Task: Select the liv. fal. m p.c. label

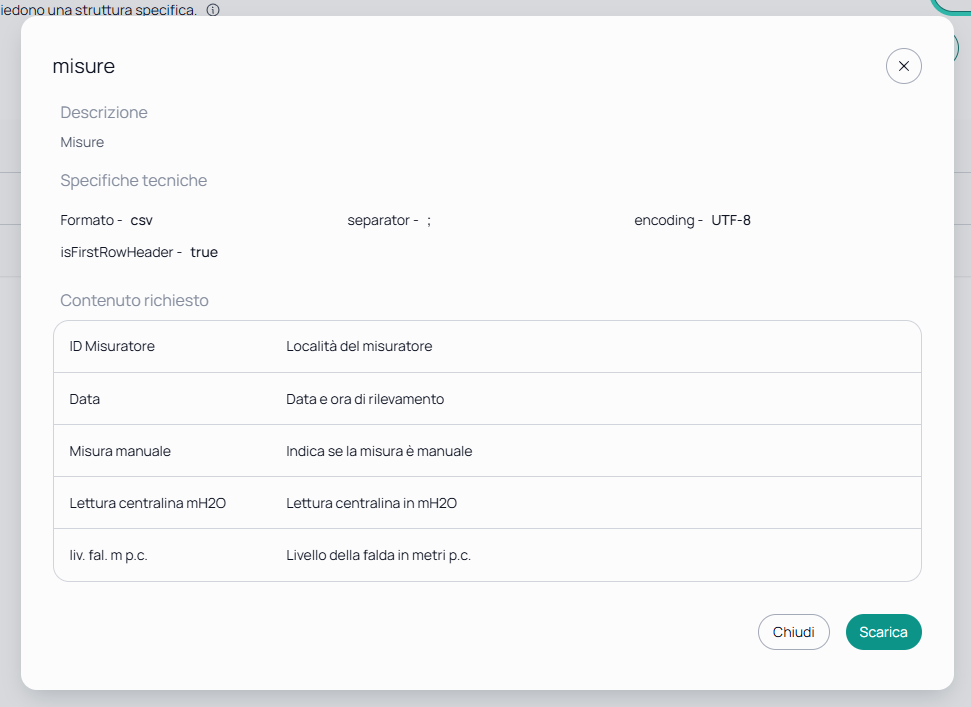Action: click(108, 555)
